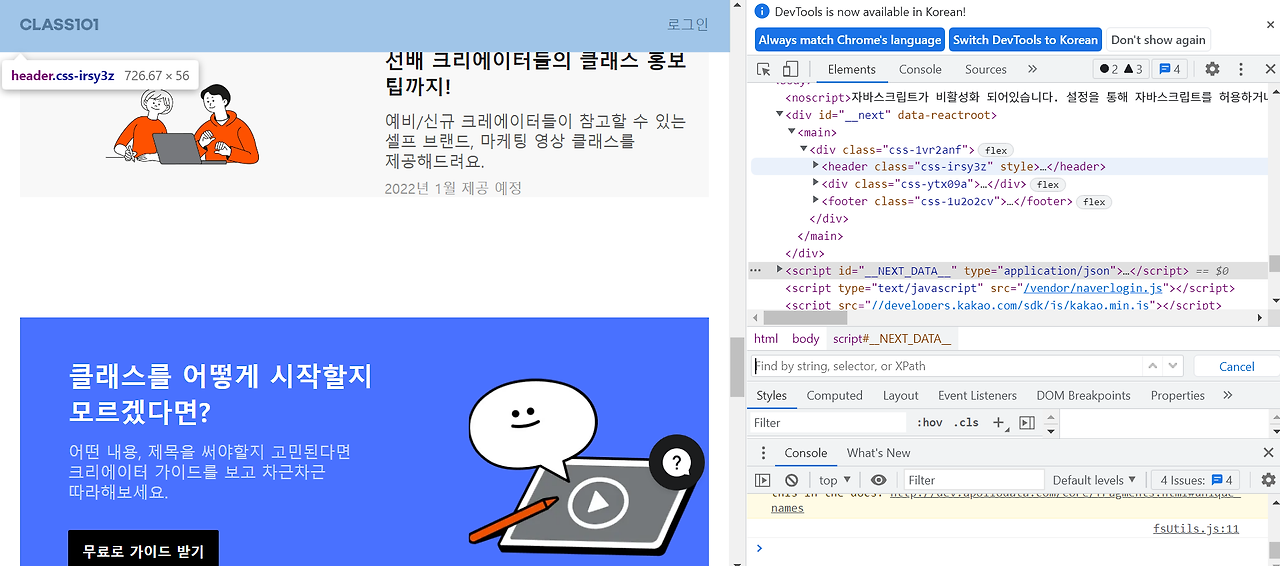Viewport: 1280px width, 566px height.
Task: Open drawer three-dot menu beside Console
Action: [x=763, y=453]
